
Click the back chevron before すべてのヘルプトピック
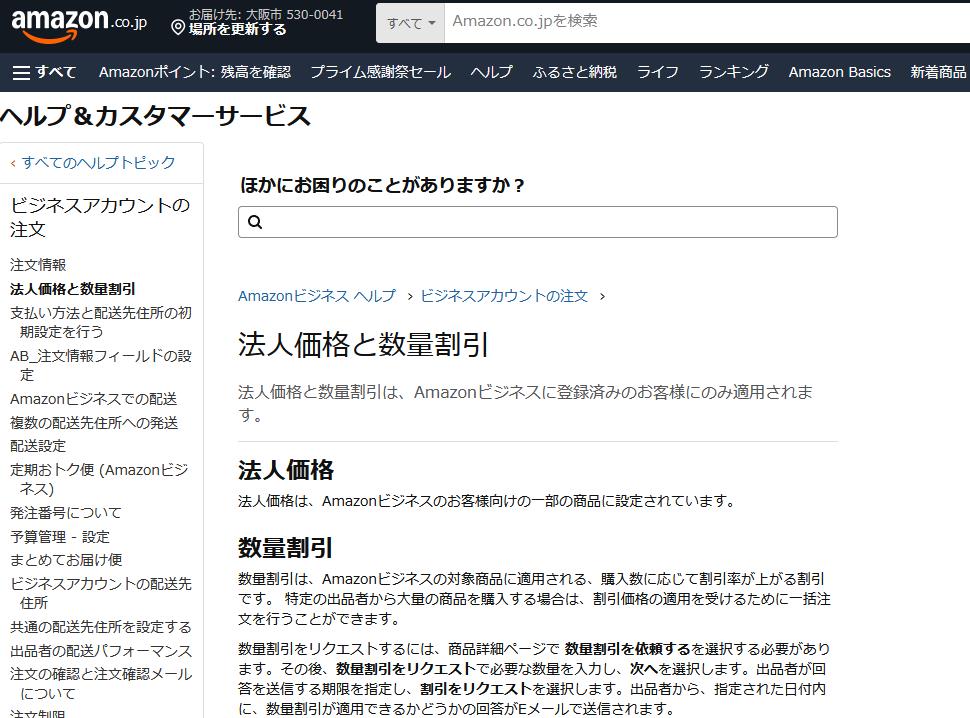point(13,163)
